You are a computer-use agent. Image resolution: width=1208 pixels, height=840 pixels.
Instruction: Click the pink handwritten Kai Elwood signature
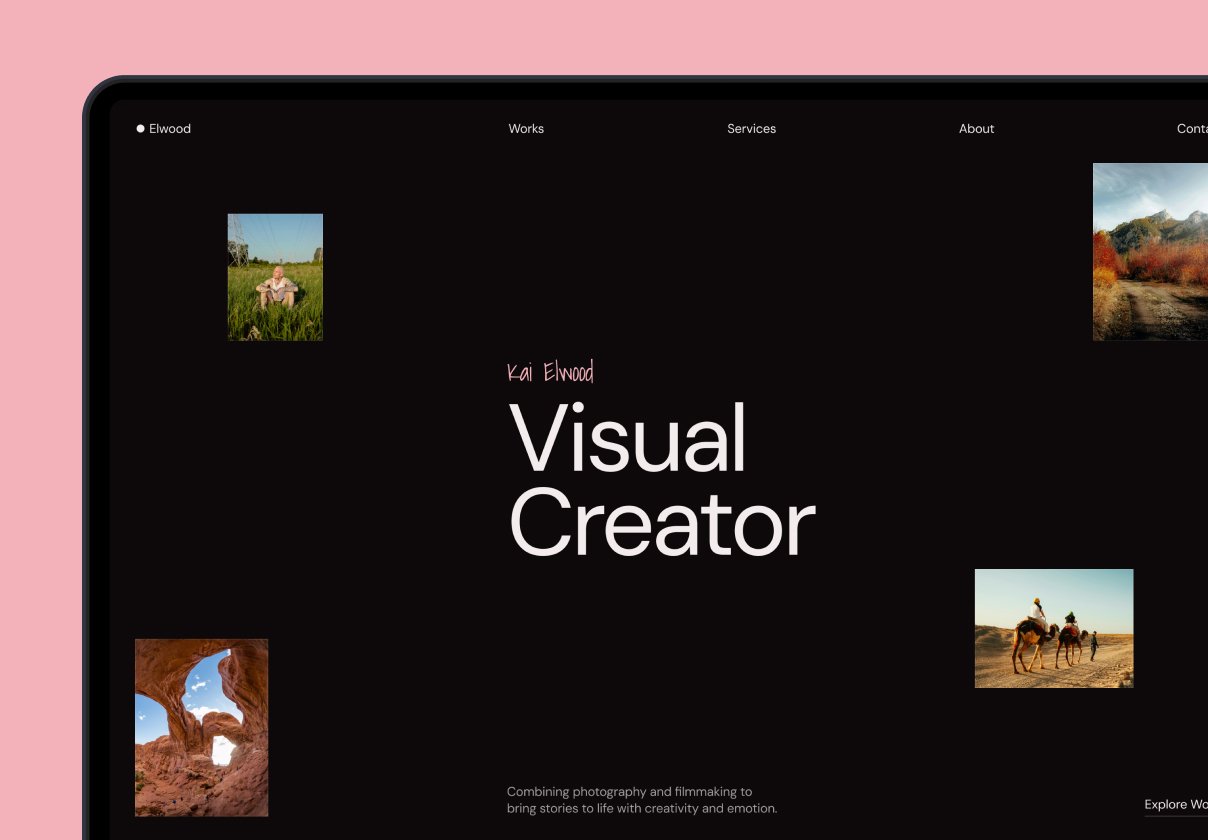(550, 373)
